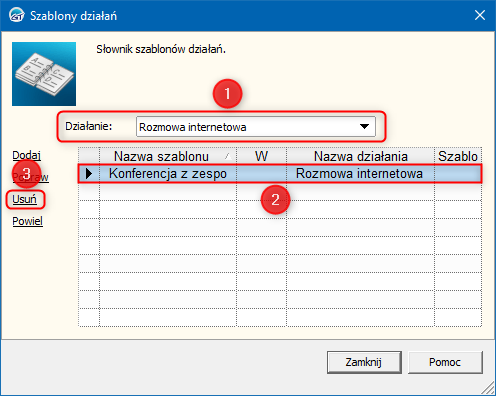Click the row selector arrow of Konferencja row

(x=89, y=173)
